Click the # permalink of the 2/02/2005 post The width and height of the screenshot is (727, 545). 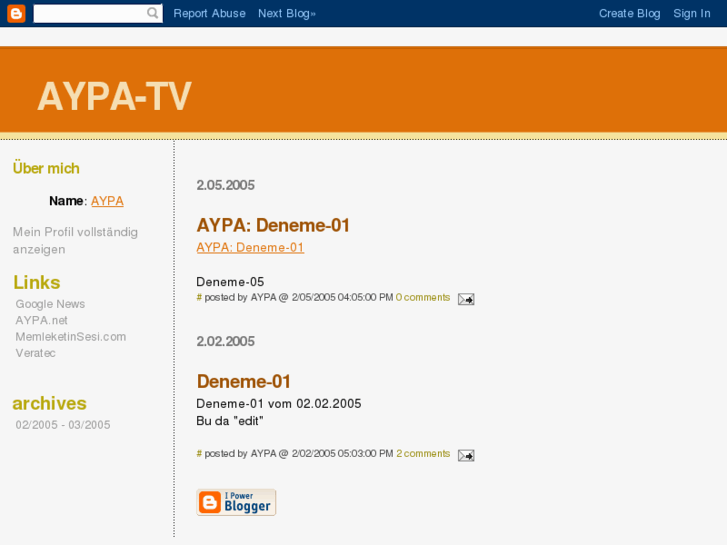tap(199, 454)
